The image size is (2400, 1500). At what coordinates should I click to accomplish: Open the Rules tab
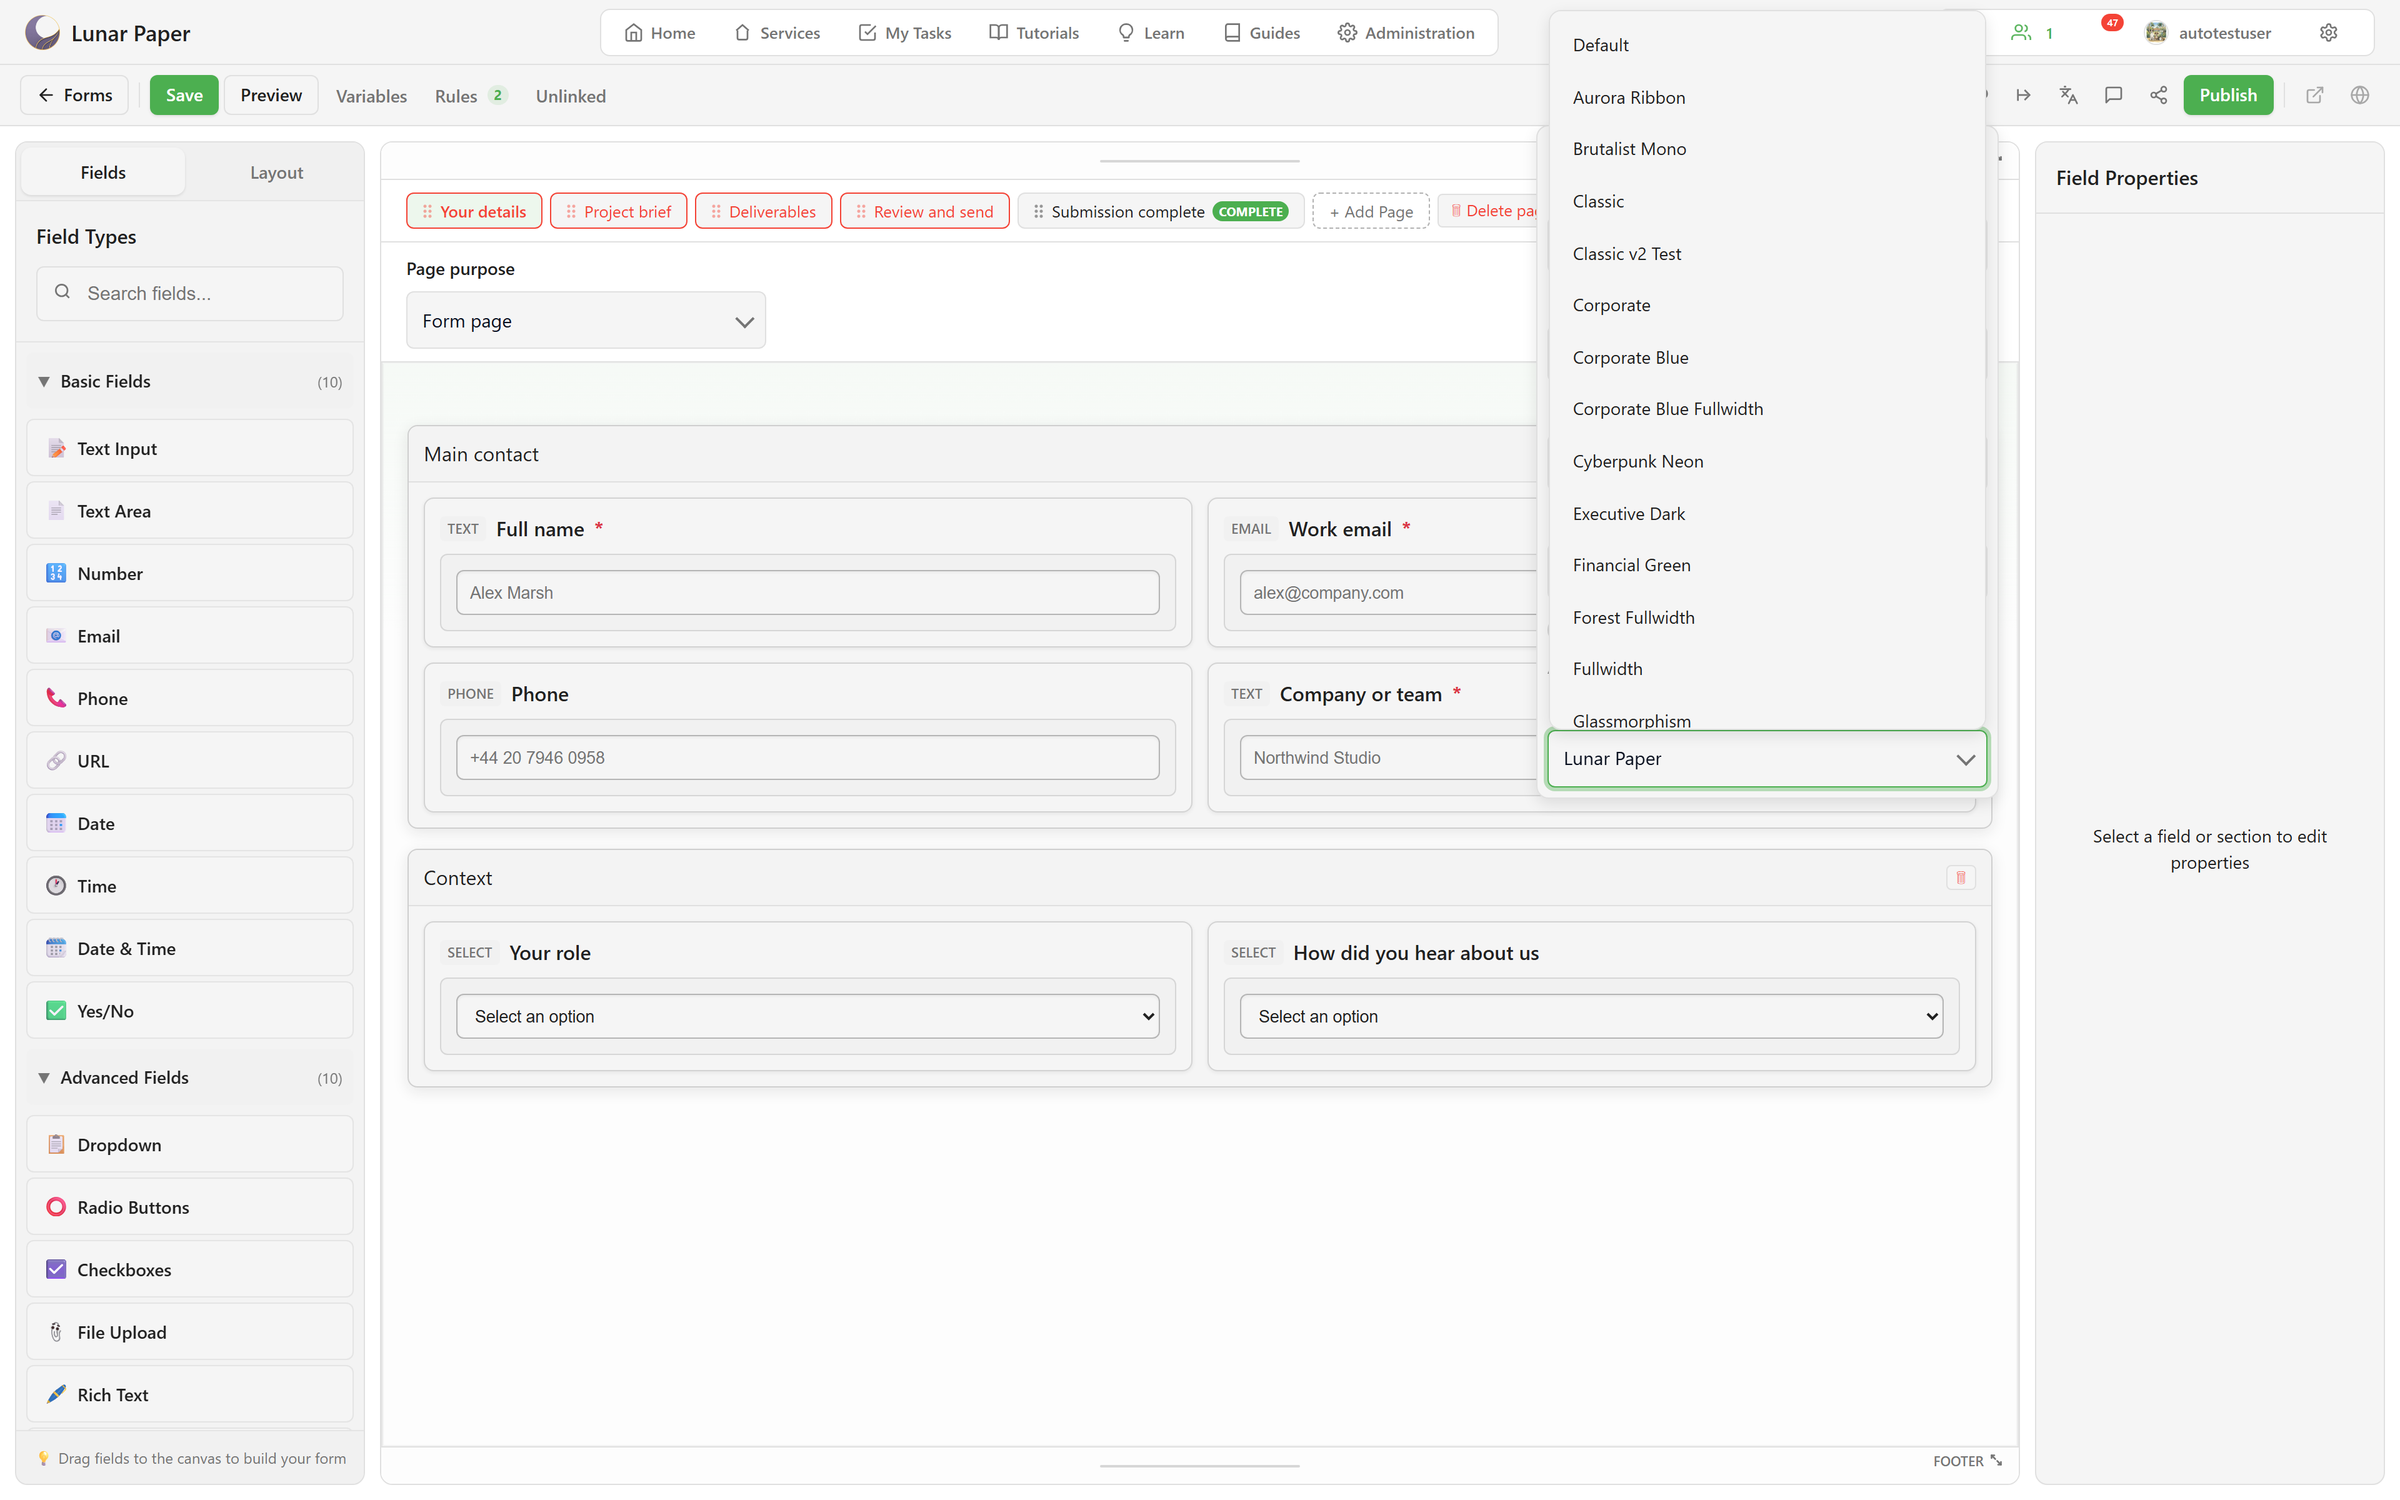click(470, 96)
